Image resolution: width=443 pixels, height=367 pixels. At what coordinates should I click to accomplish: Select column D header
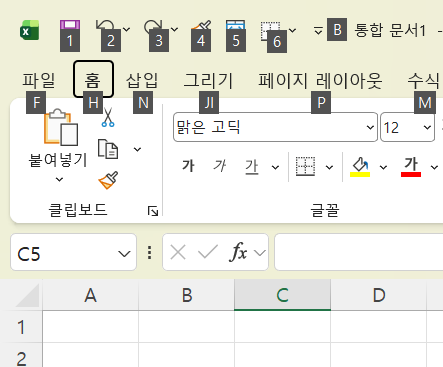point(379,295)
